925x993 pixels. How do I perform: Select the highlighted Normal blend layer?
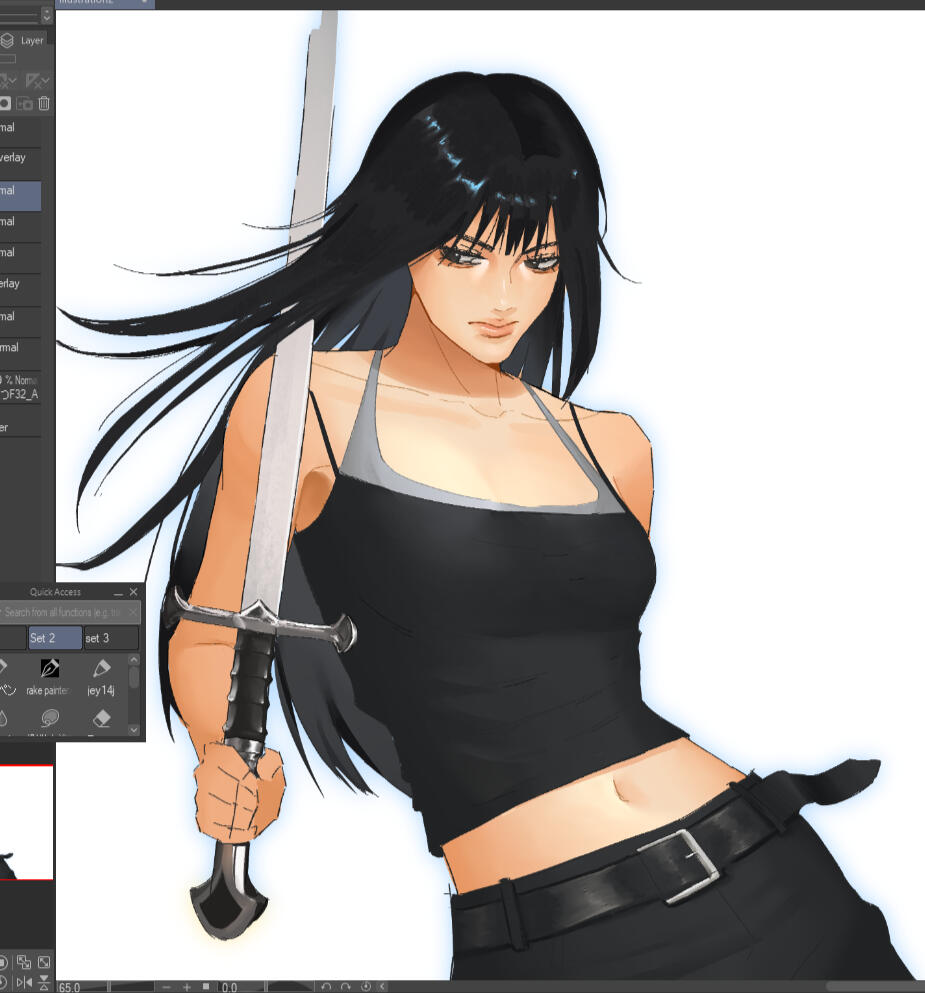pyautogui.click(x=20, y=196)
